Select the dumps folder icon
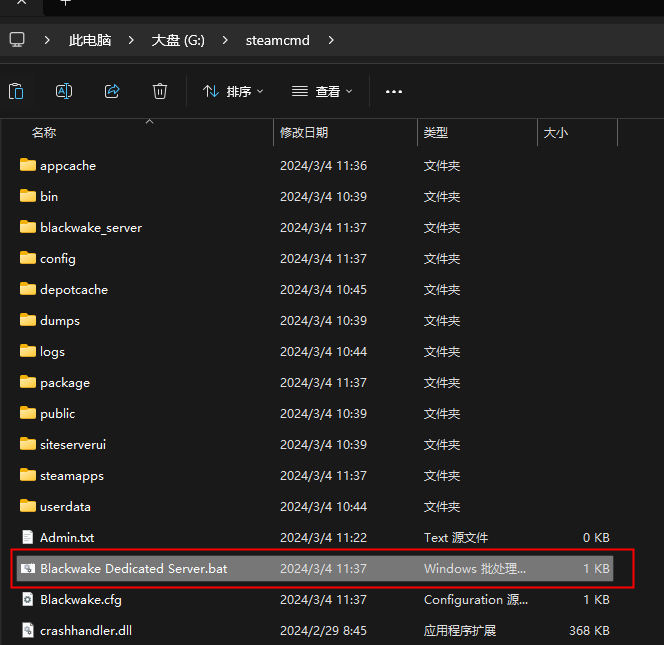The image size is (664, 645). (x=28, y=320)
